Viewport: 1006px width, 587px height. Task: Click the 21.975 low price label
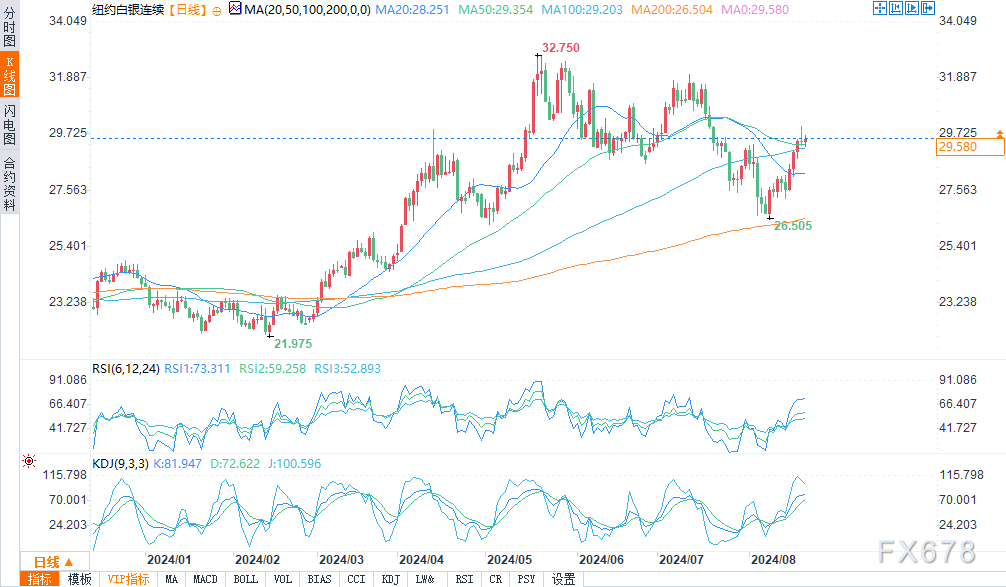293,344
